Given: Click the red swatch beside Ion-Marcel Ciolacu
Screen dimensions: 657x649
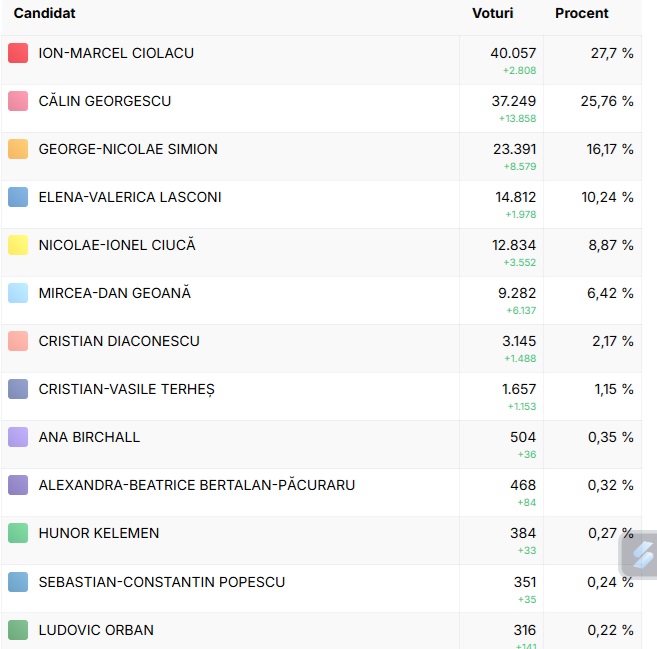Looking at the screenshot, I should pyautogui.click(x=18, y=53).
